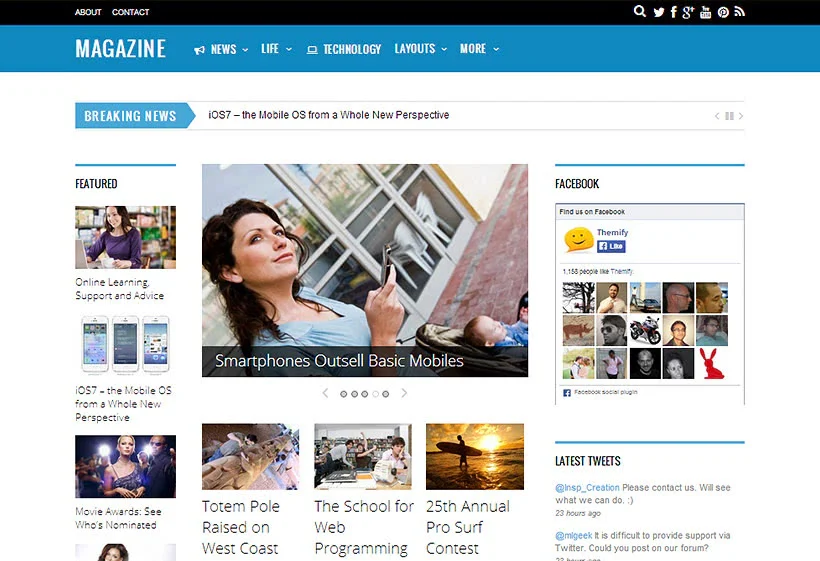Image resolution: width=820 pixels, height=561 pixels.
Task: Open the Technology menu item
Action: click(343, 49)
